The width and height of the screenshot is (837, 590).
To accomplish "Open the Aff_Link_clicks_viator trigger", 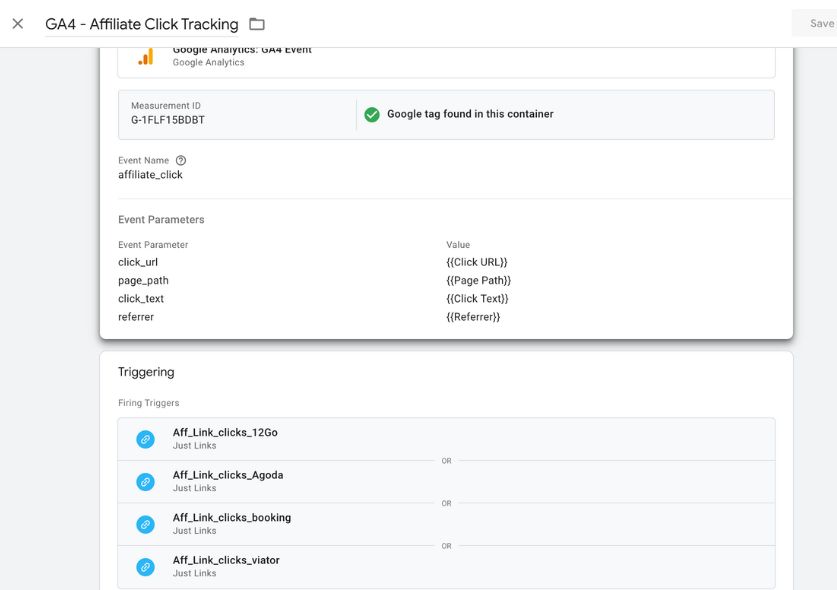I will [226, 561].
